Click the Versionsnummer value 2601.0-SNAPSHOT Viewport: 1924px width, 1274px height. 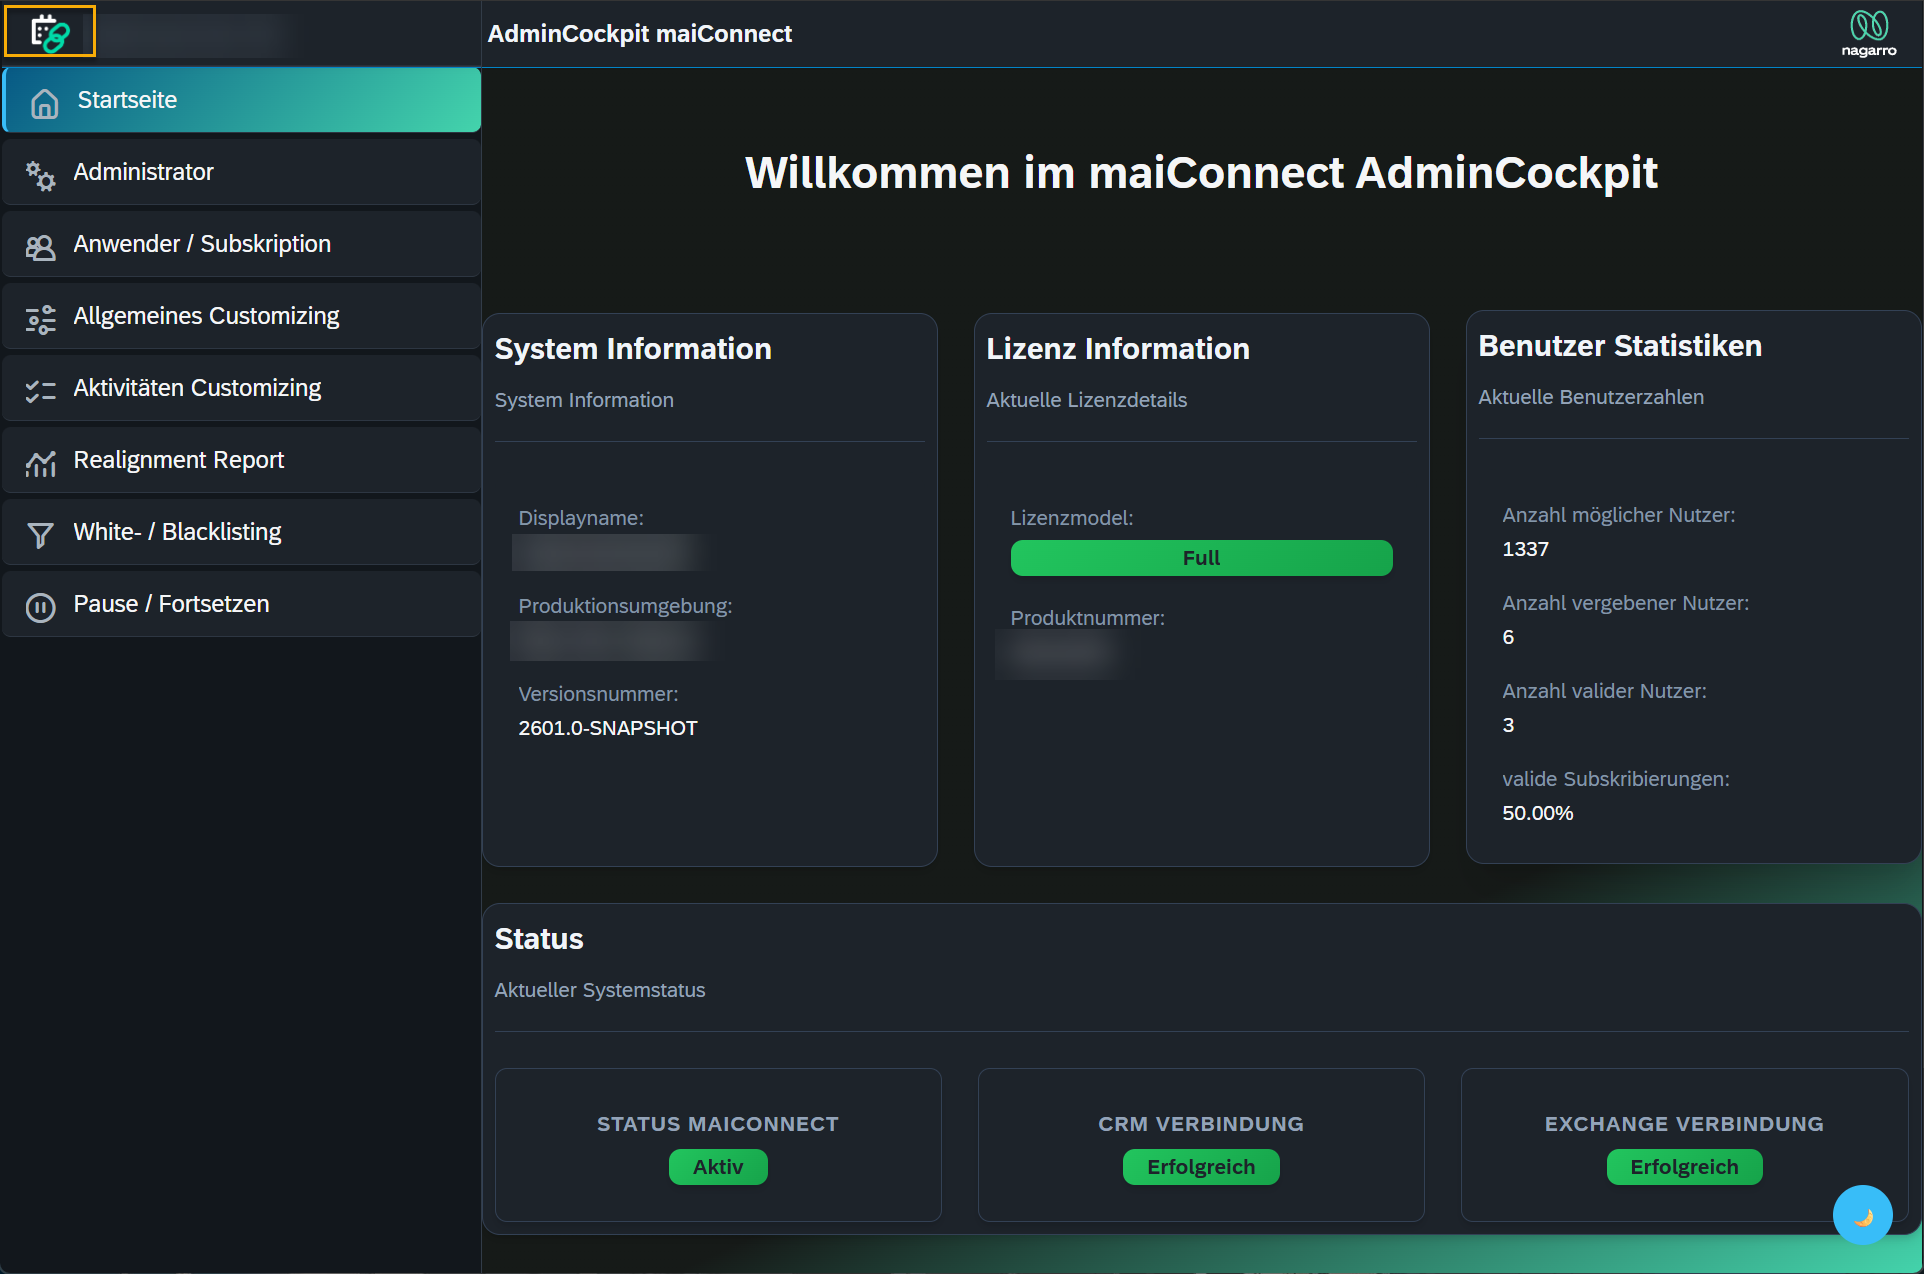[x=607, y=728]
